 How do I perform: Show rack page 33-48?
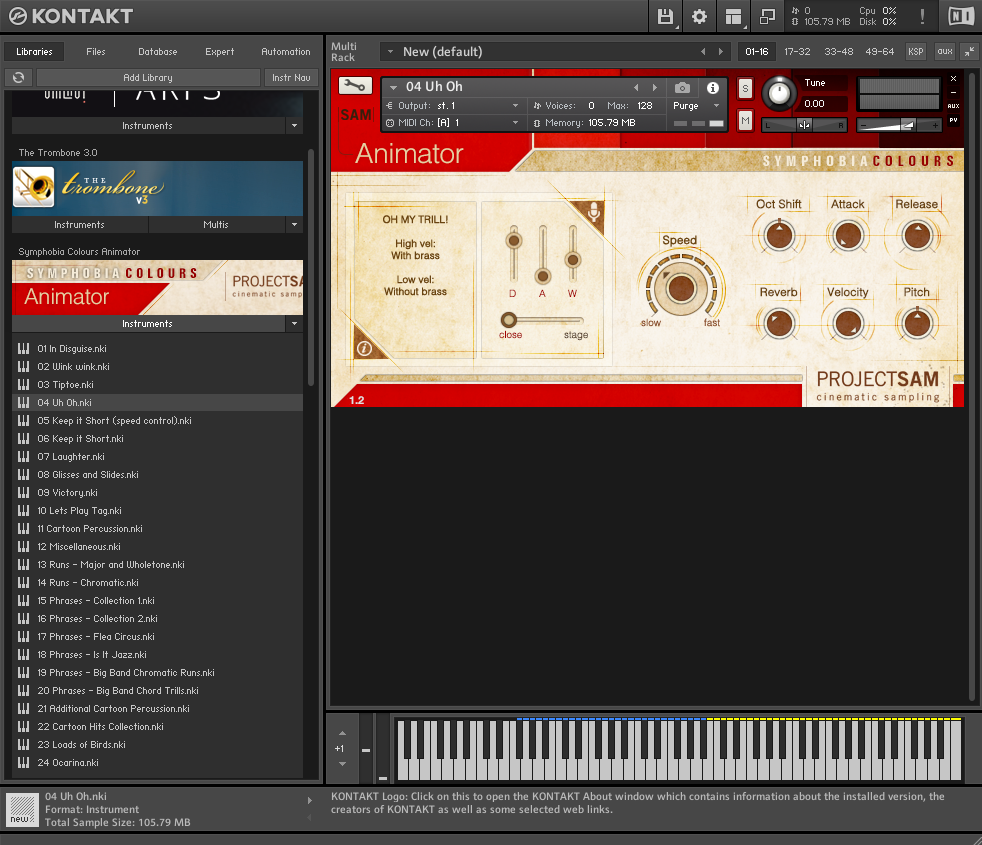[839, 52]
